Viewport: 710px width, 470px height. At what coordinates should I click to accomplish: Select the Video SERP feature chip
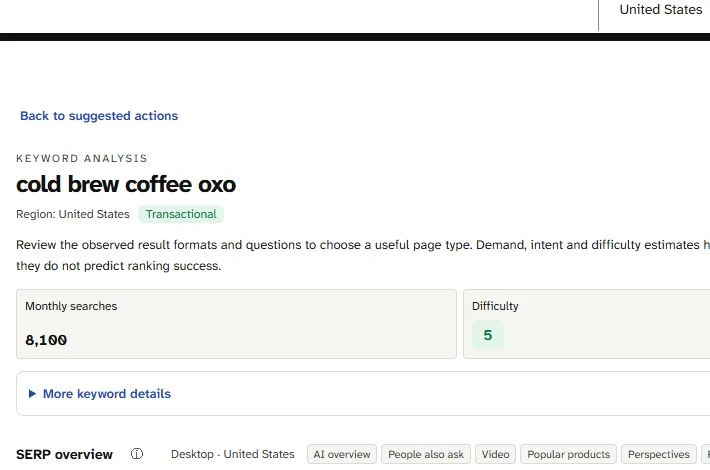point(495,454)
